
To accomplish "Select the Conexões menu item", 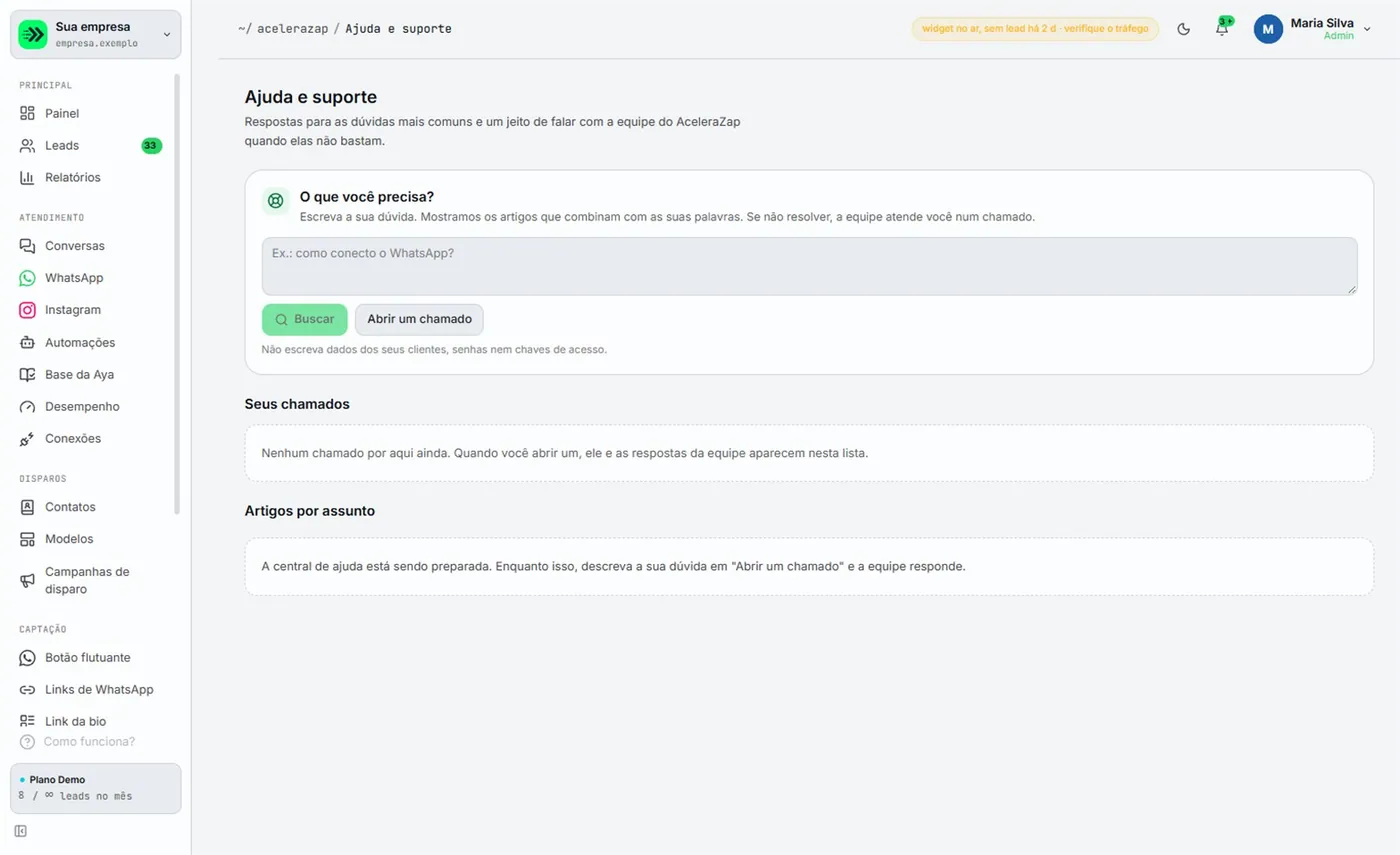I will (x=93, y=439).
